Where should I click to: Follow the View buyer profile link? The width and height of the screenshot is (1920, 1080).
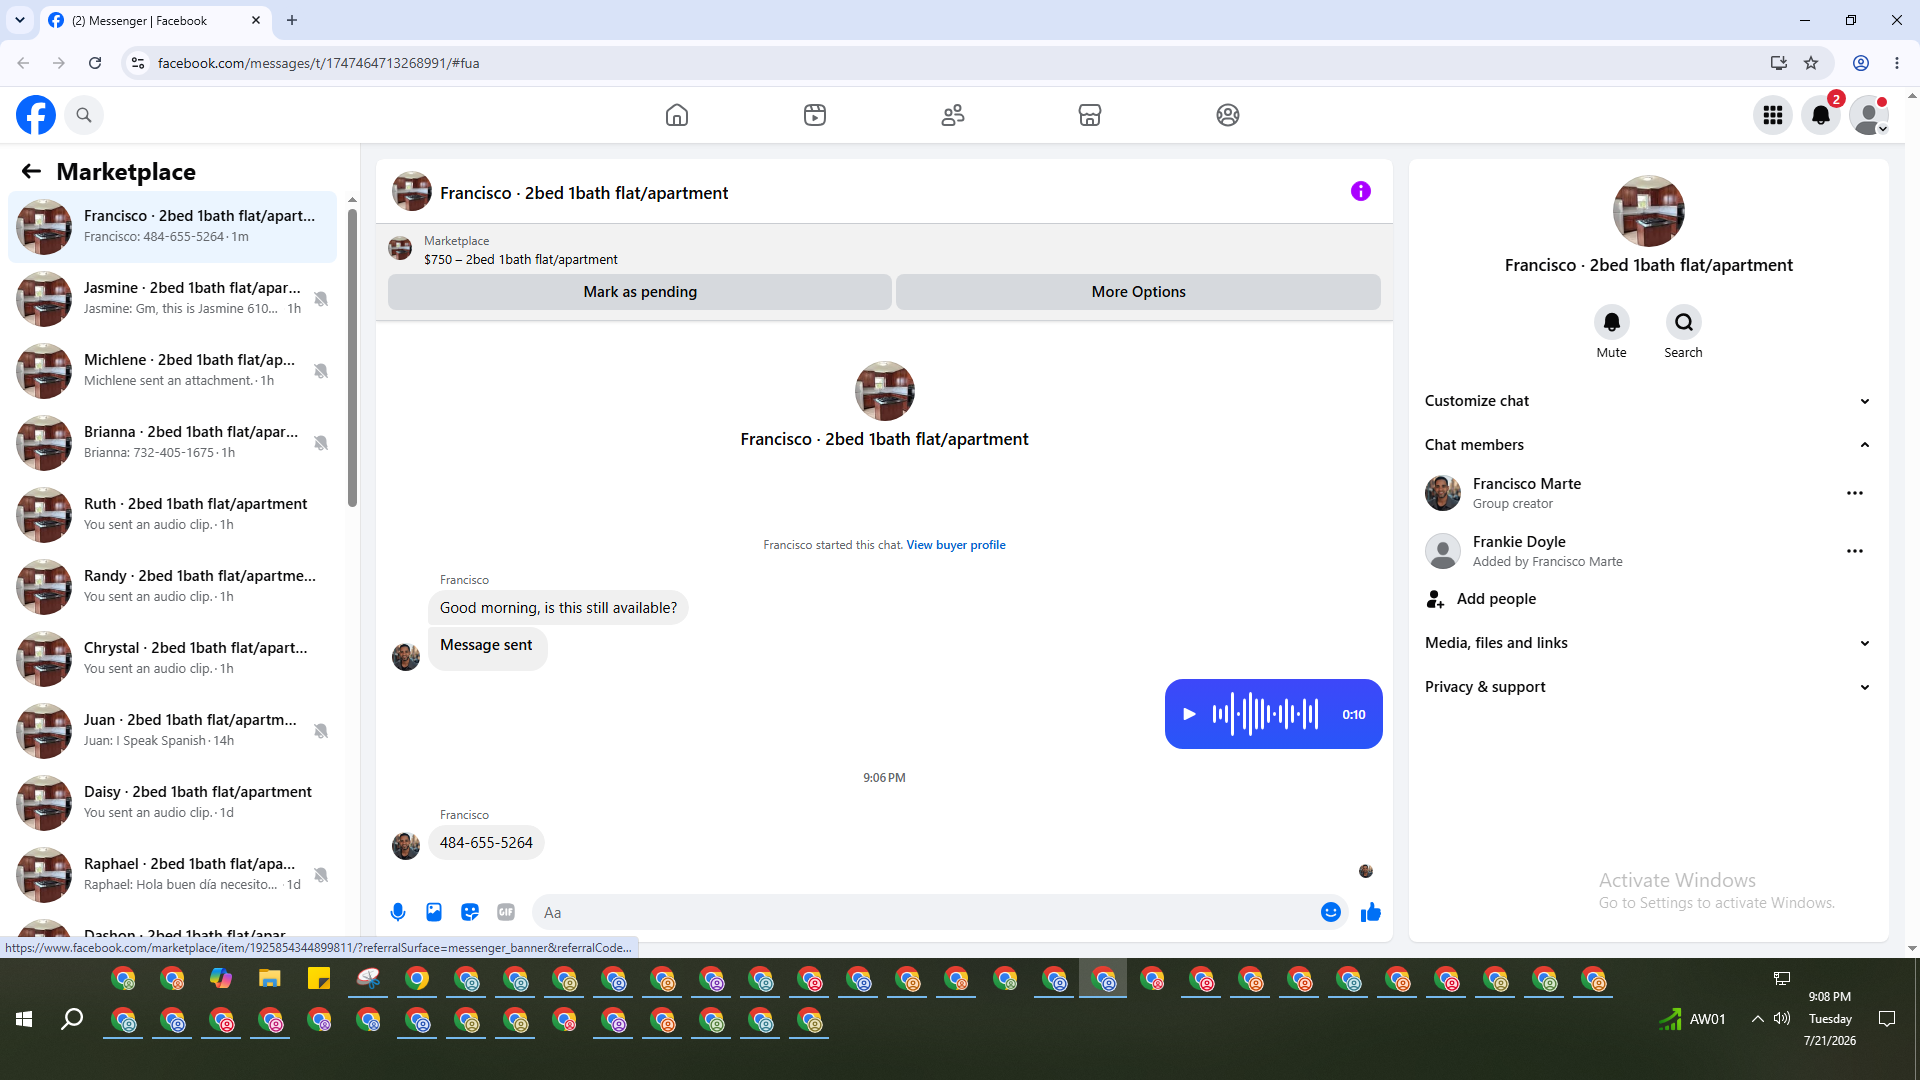point(956,545)
